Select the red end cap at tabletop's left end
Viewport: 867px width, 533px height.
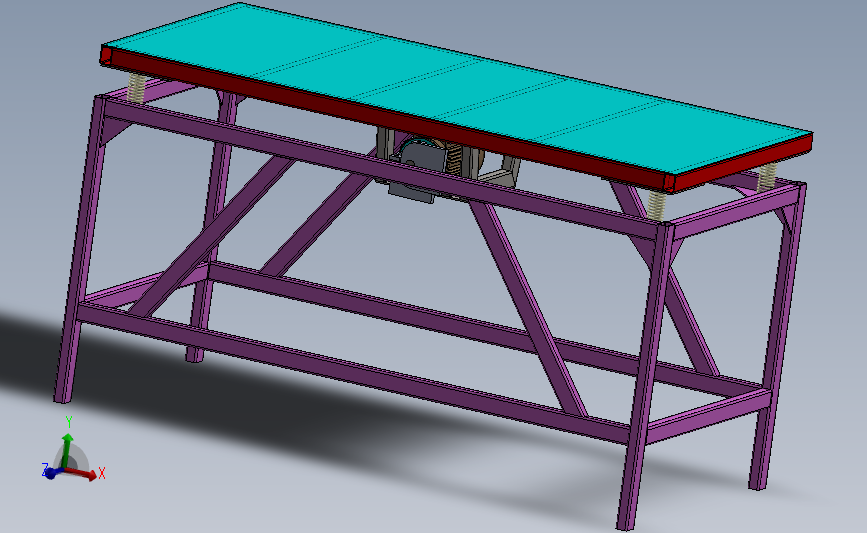click(106, 56)
